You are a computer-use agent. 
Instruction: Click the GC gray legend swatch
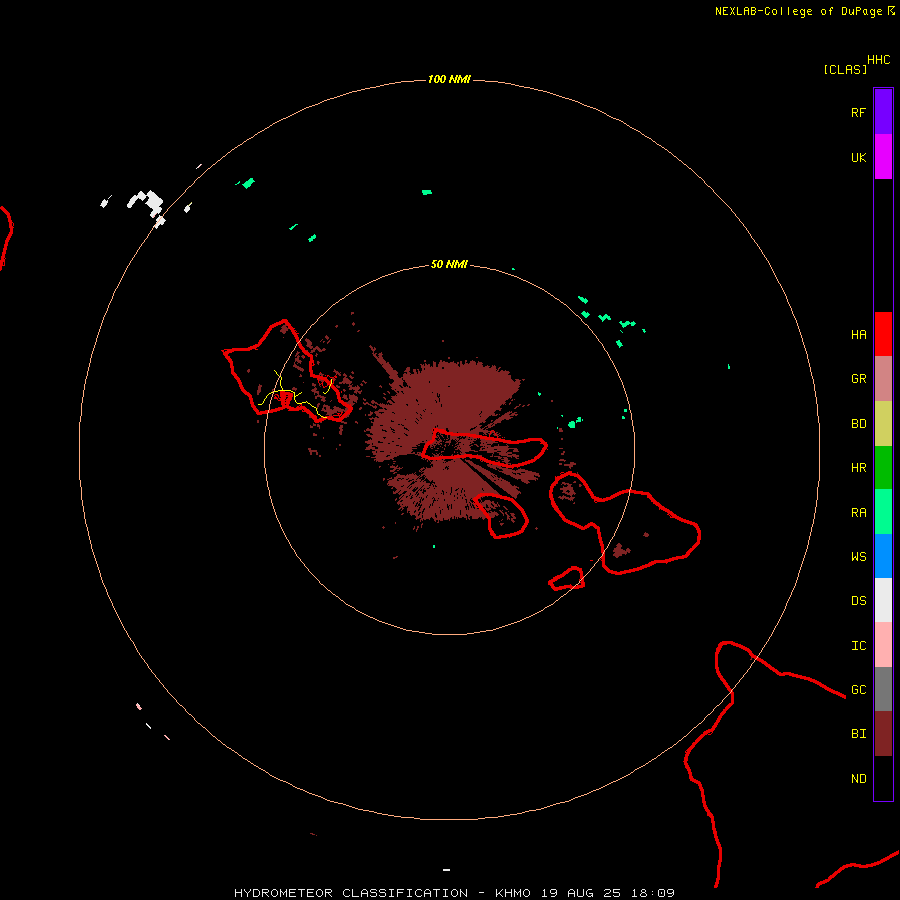pyautogui.click(x=883, y=689)
